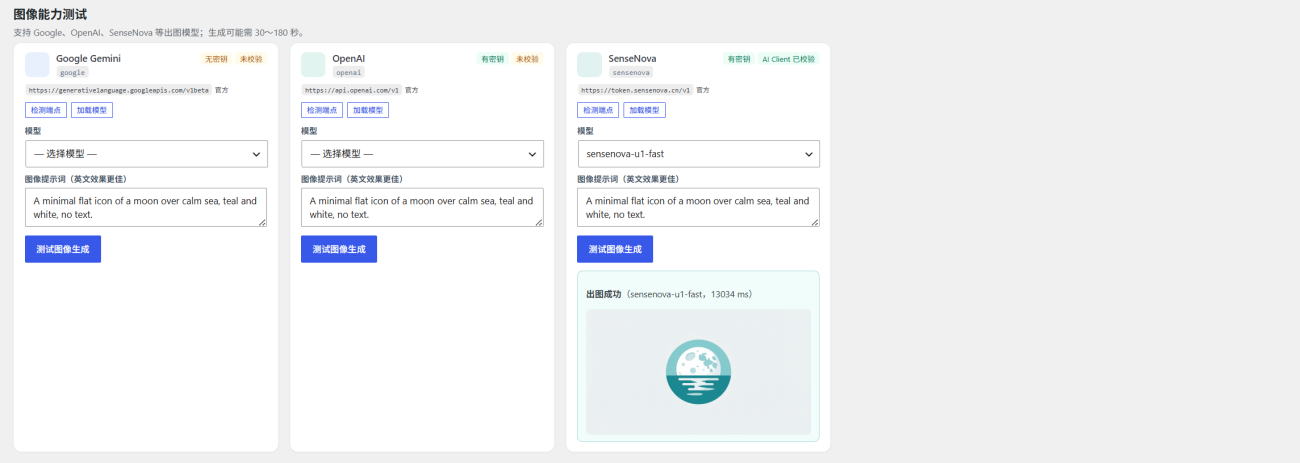Click the 图像能力测试 page heading

(50, 14)
